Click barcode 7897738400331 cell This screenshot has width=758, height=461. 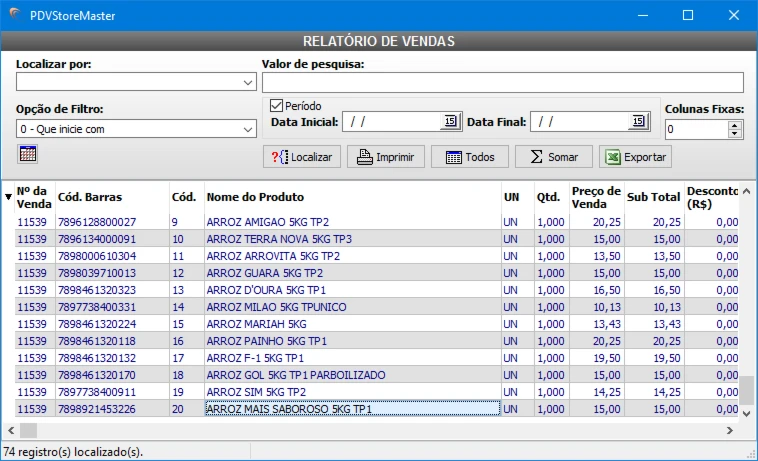[112, 307]
